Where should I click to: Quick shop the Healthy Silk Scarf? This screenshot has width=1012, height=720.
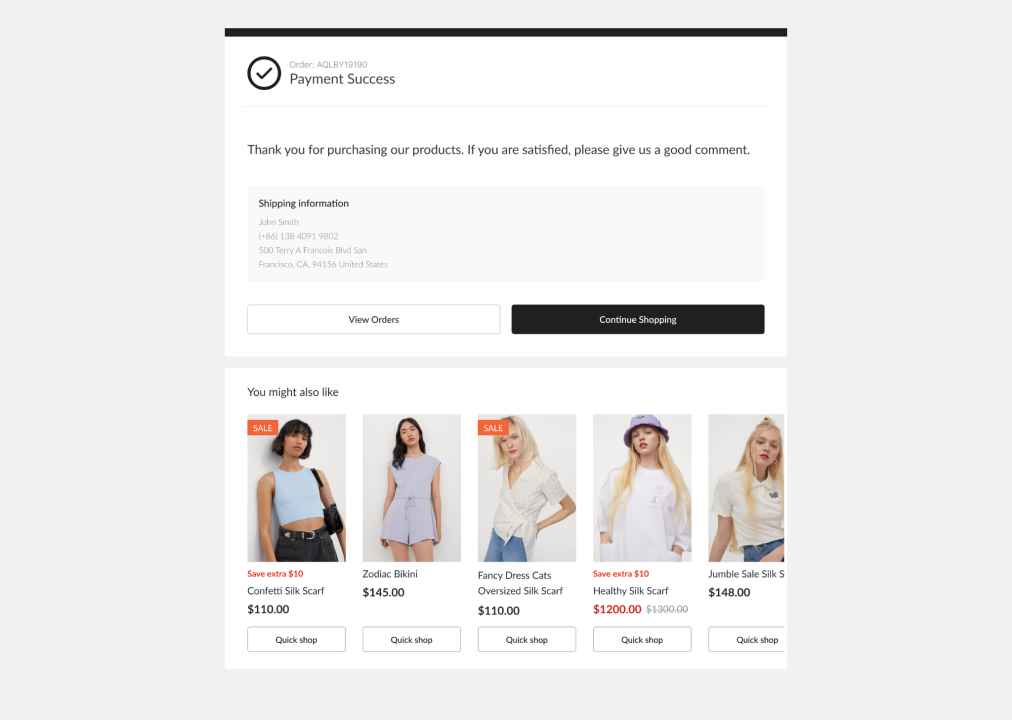click(x=642, y=639)
